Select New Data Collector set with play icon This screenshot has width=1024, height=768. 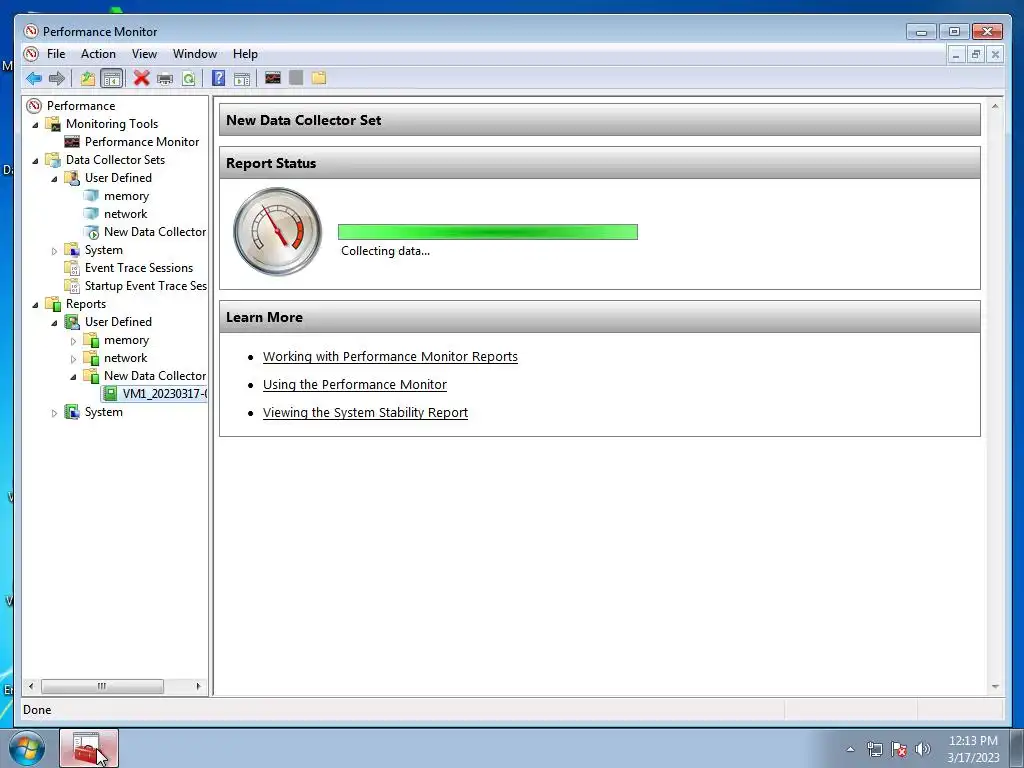click(155, 232)
